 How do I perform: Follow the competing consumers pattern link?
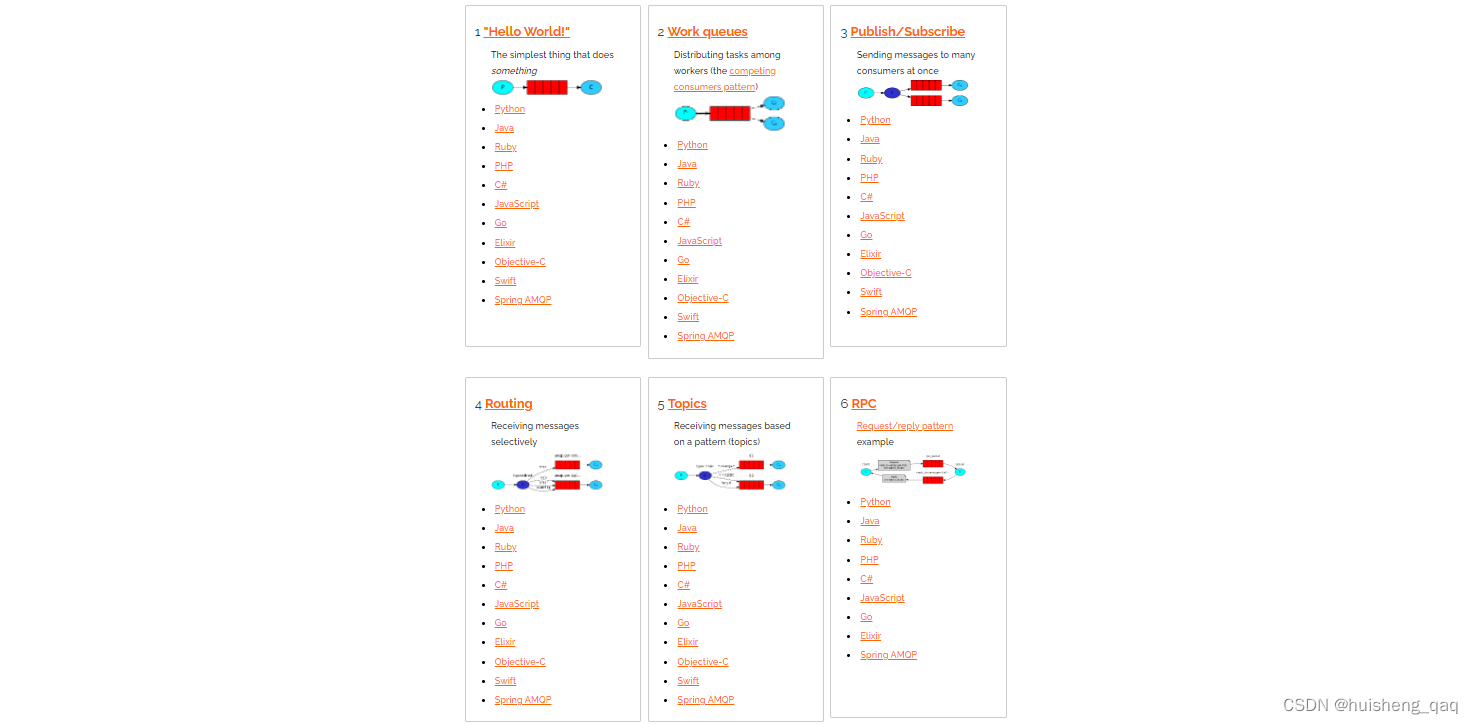tap(725, 79)
